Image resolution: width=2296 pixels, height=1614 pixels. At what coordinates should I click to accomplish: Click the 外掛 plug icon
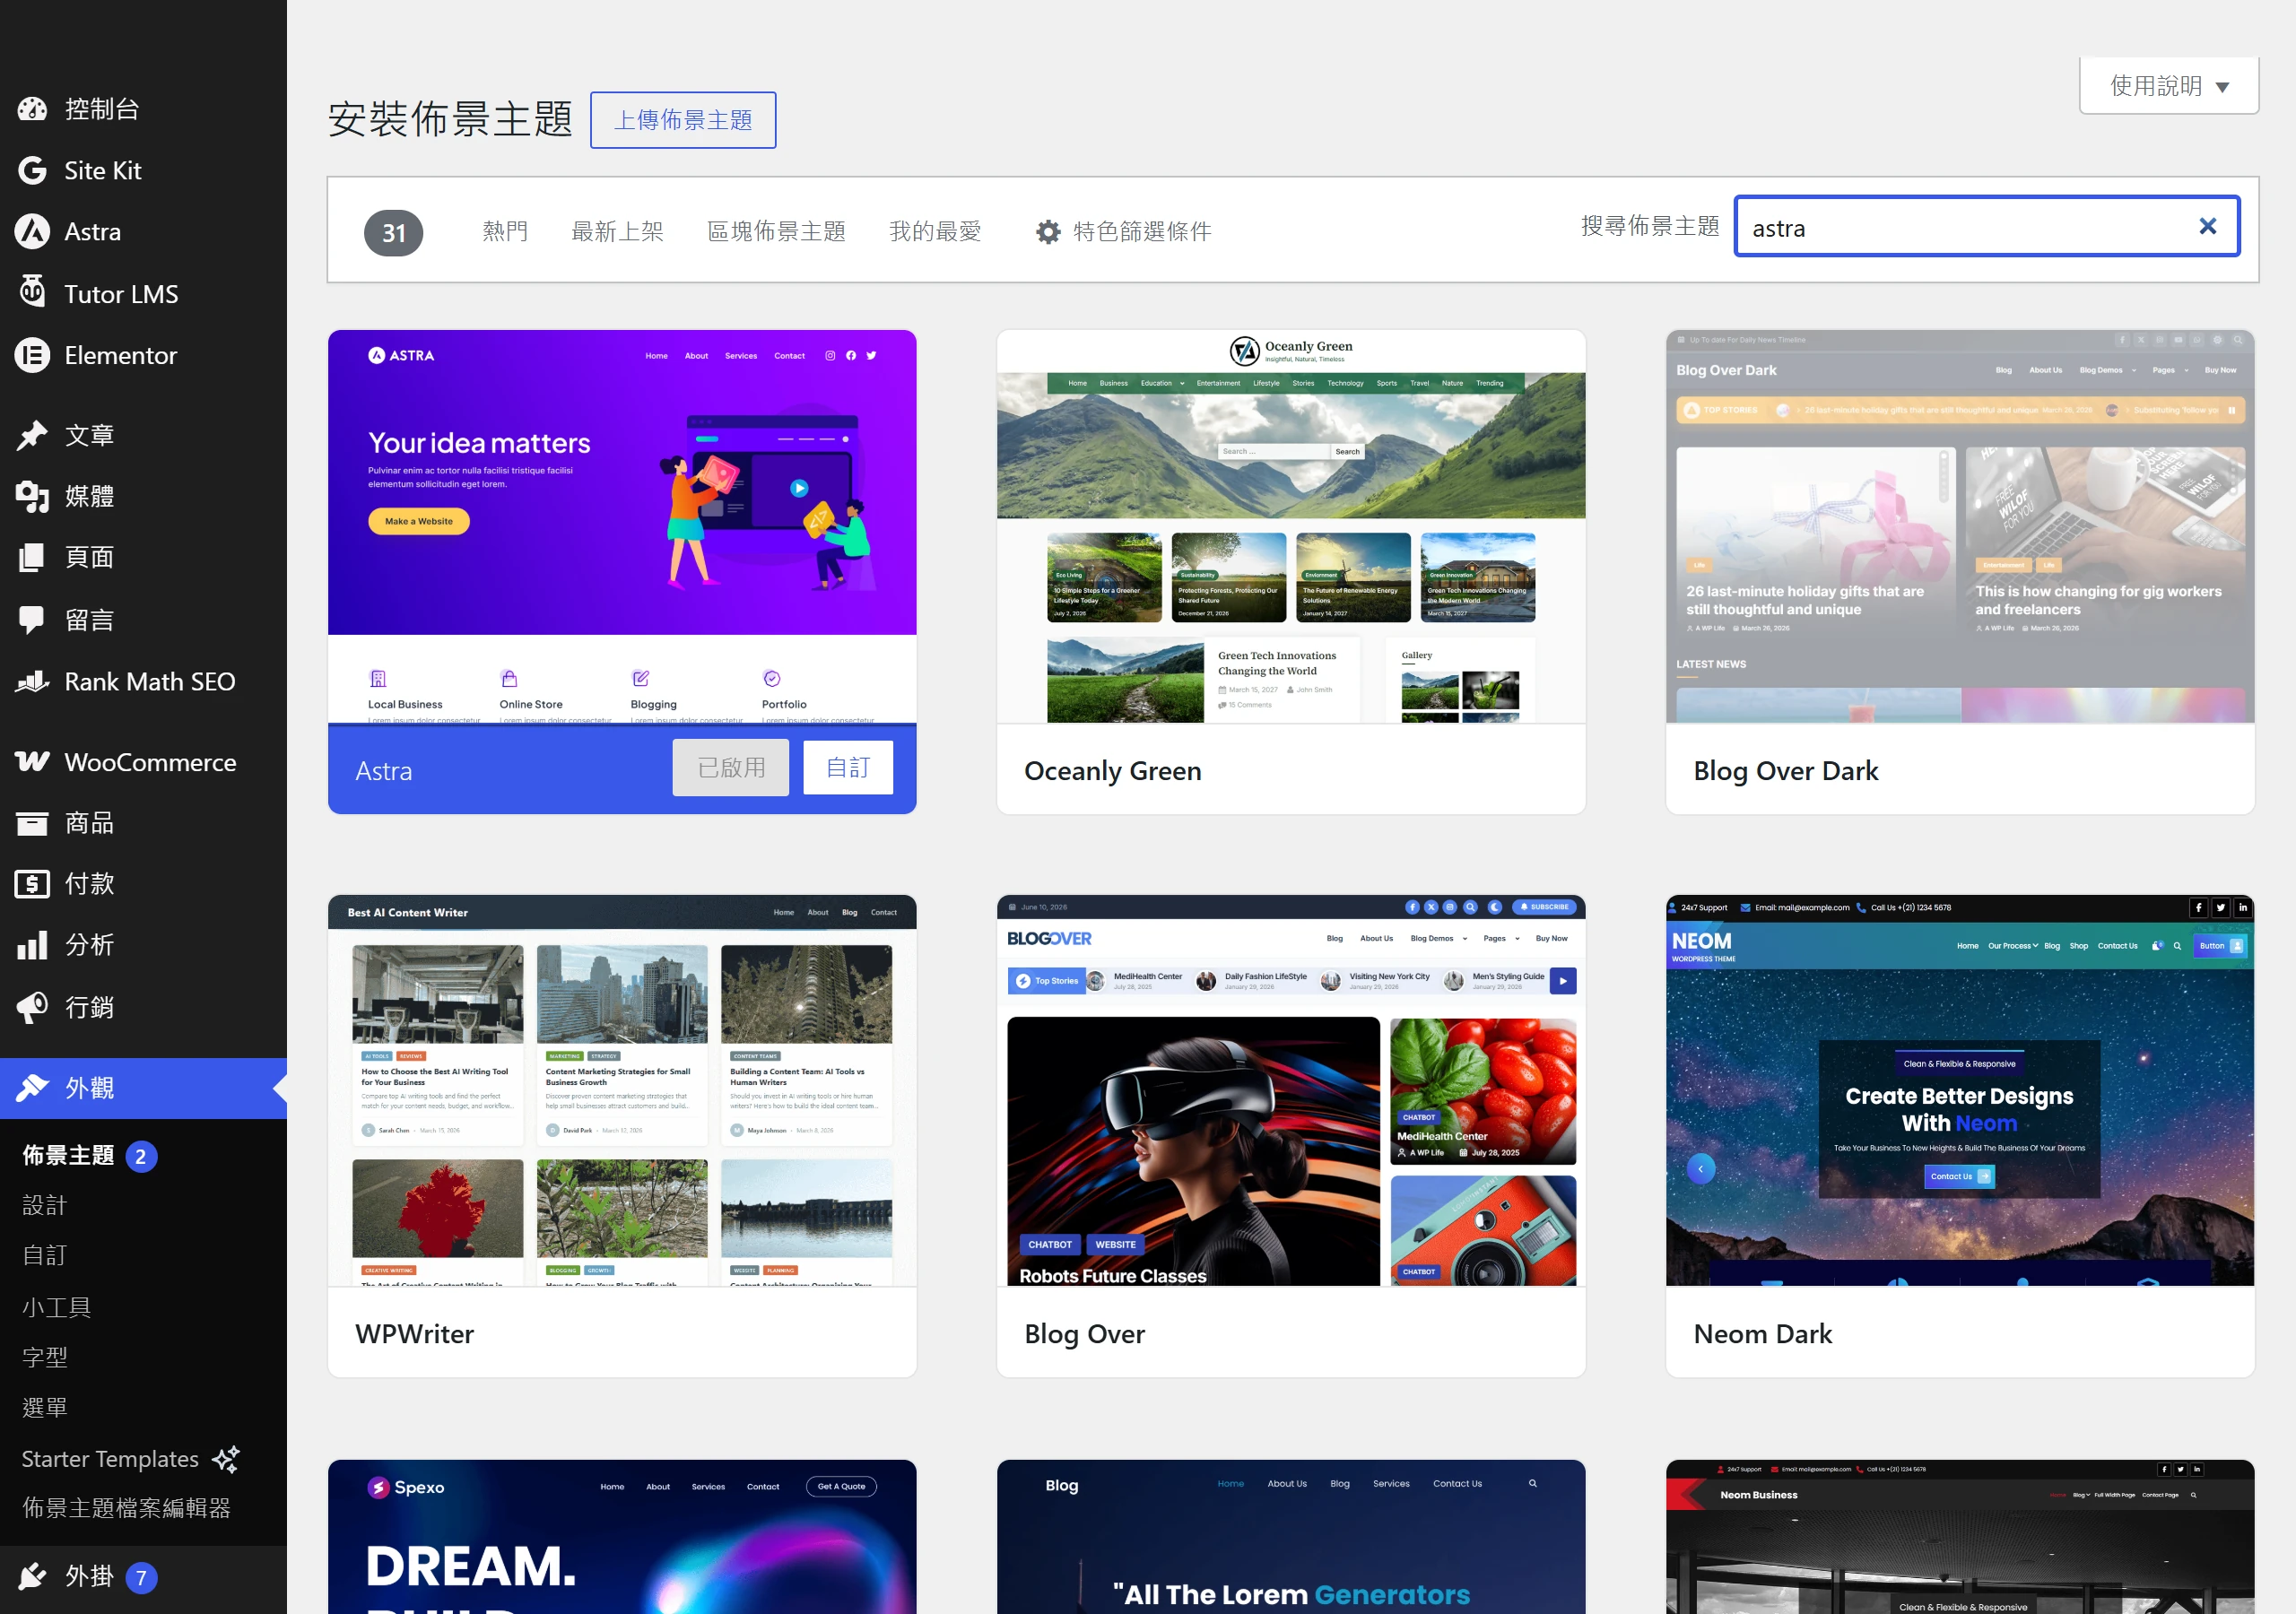32,1577
